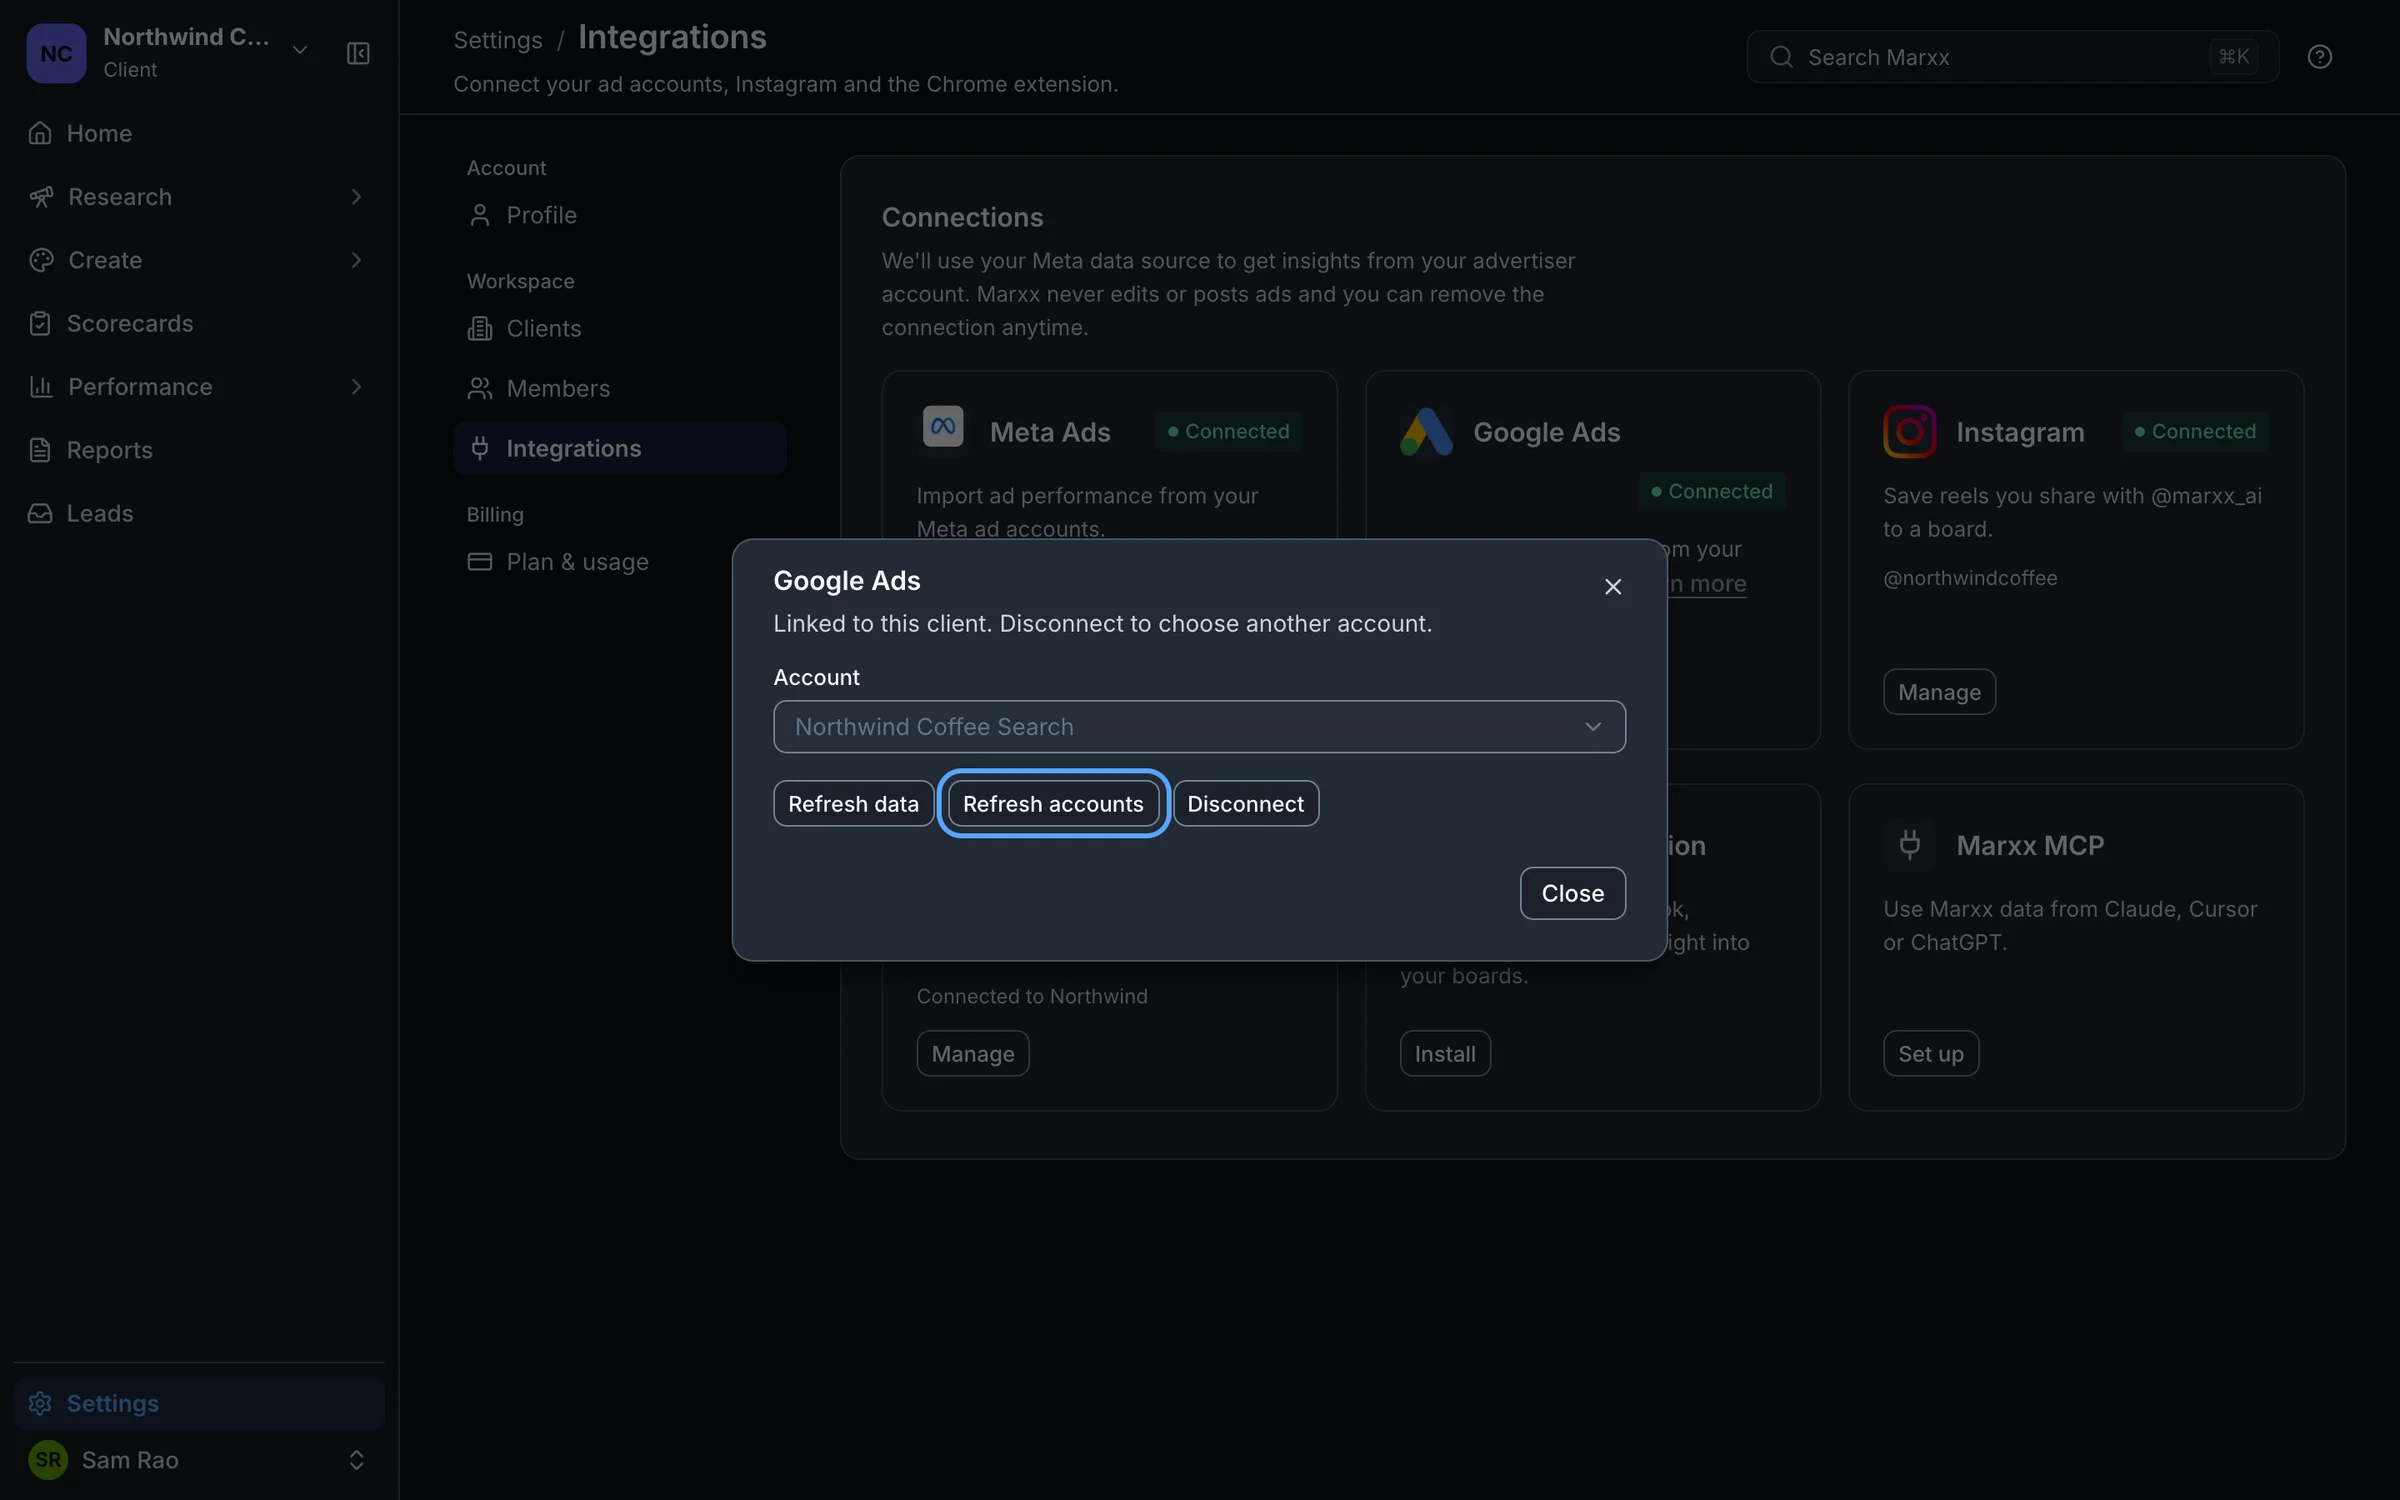Close the Google Ads dialog with X

[x=1612, y=587]
